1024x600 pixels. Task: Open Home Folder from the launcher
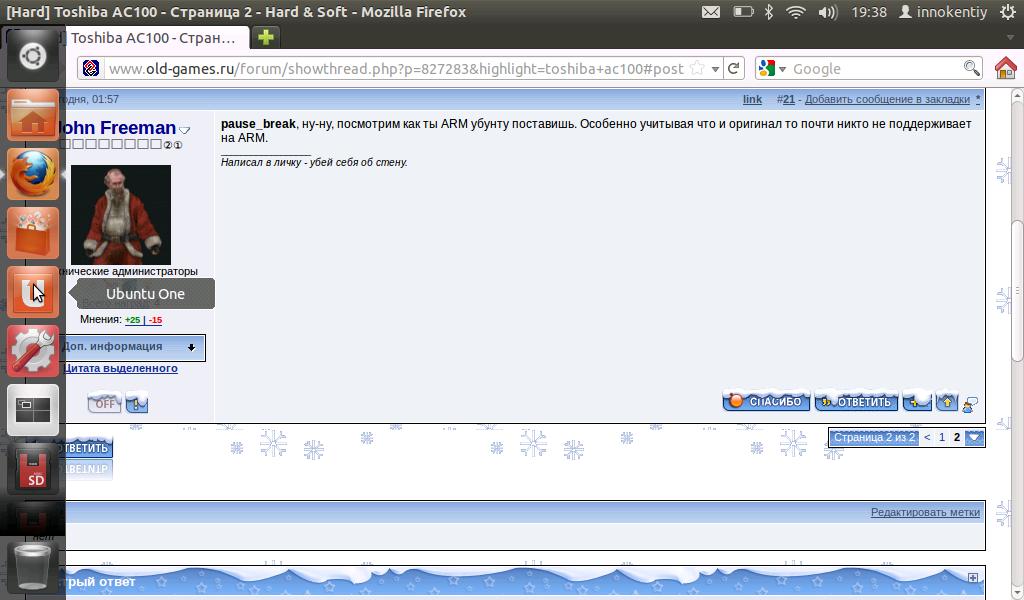click(x=33, y=116)
